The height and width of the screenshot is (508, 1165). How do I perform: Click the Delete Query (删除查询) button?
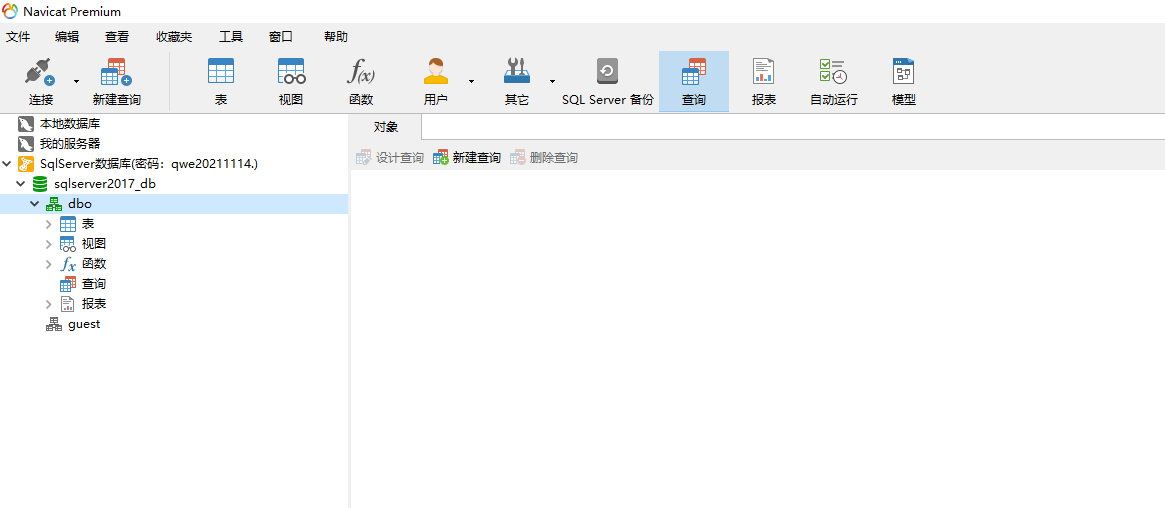pyautogui.click(x=544, y=157)
